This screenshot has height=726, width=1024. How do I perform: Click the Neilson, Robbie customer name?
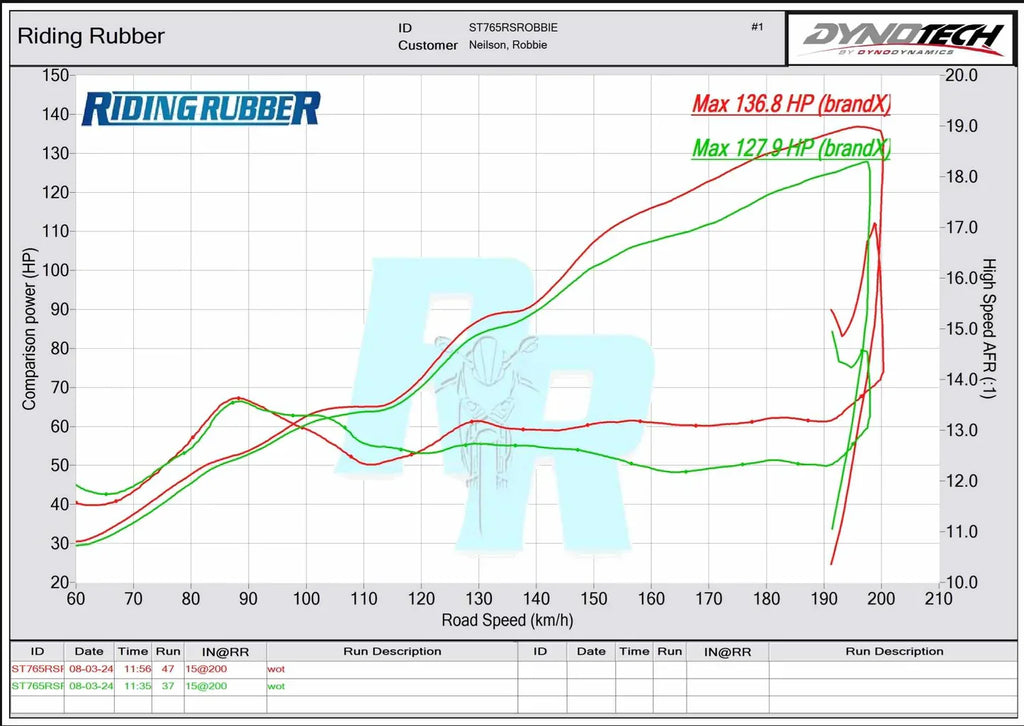click(507, 46)
